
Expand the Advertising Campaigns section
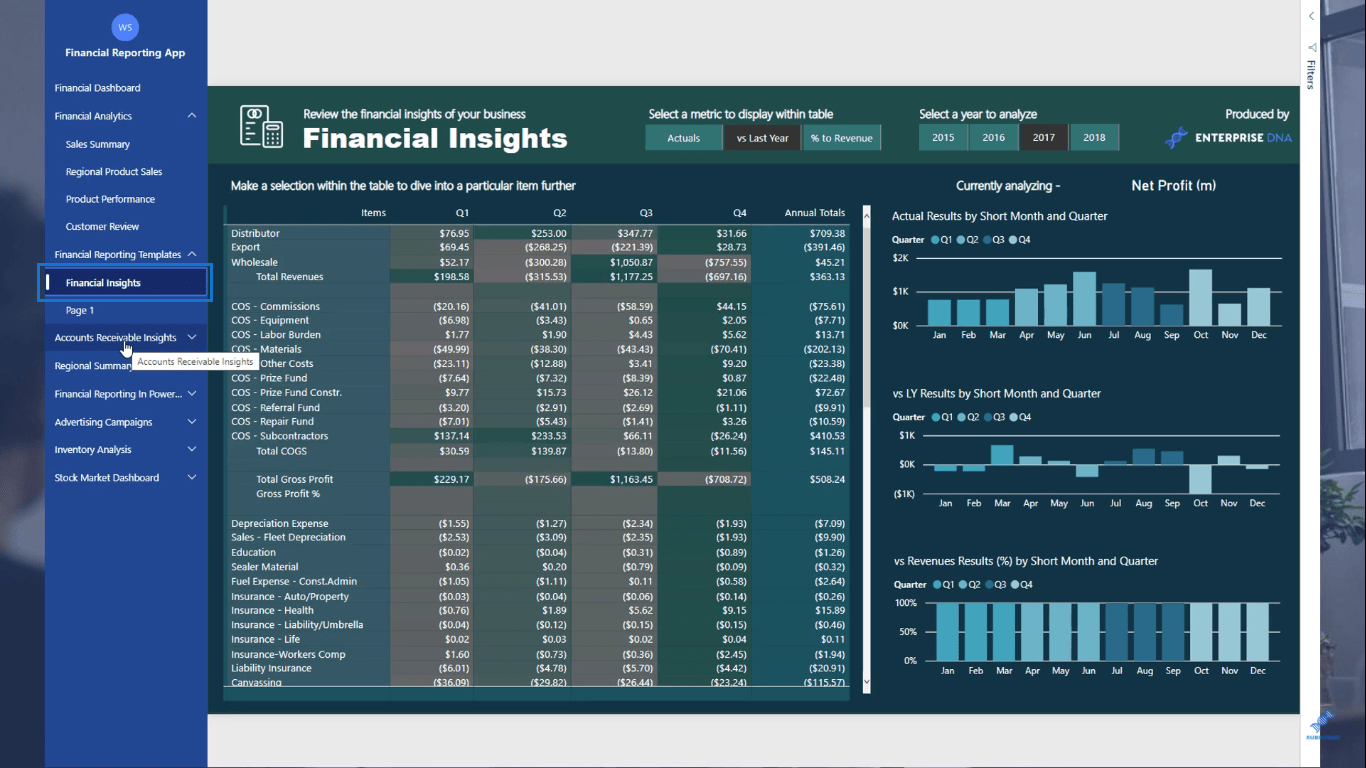coord(192,422)
